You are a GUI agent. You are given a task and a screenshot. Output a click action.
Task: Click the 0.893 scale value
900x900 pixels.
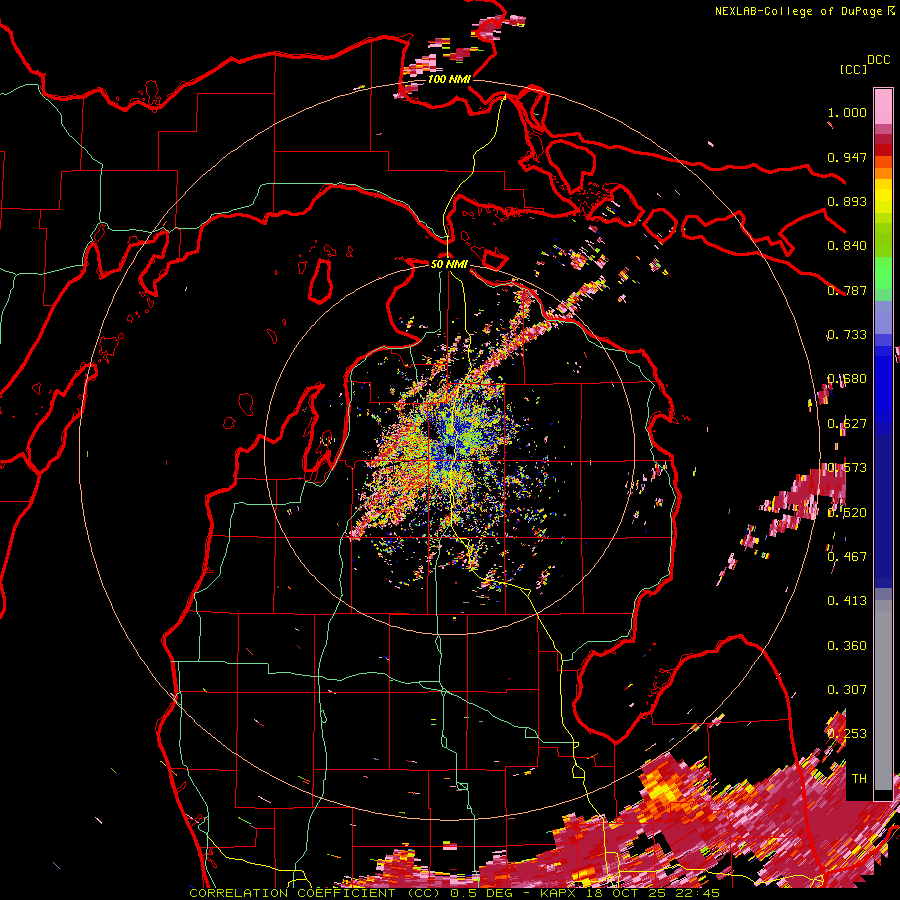click(847, 201)
